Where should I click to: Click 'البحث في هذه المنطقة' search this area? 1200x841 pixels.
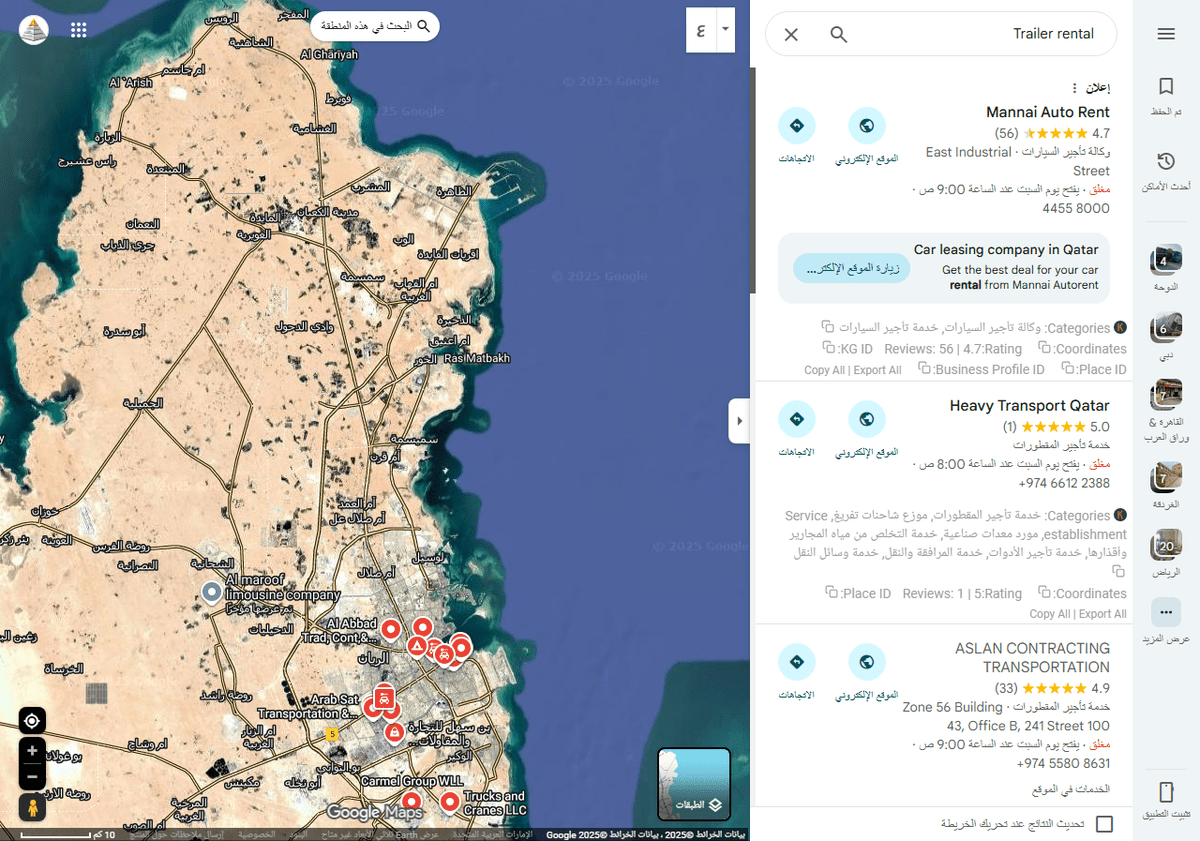(x=375, y=26)
